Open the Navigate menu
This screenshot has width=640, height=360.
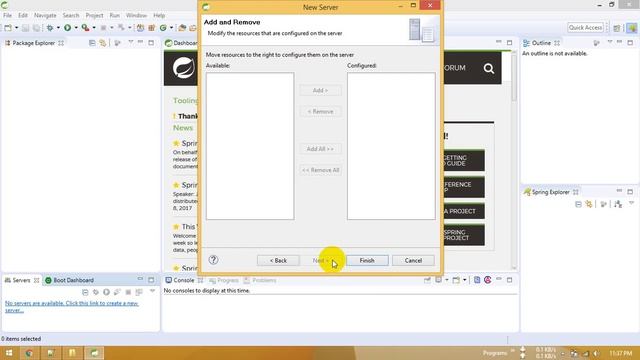click(x=45, y=16)
